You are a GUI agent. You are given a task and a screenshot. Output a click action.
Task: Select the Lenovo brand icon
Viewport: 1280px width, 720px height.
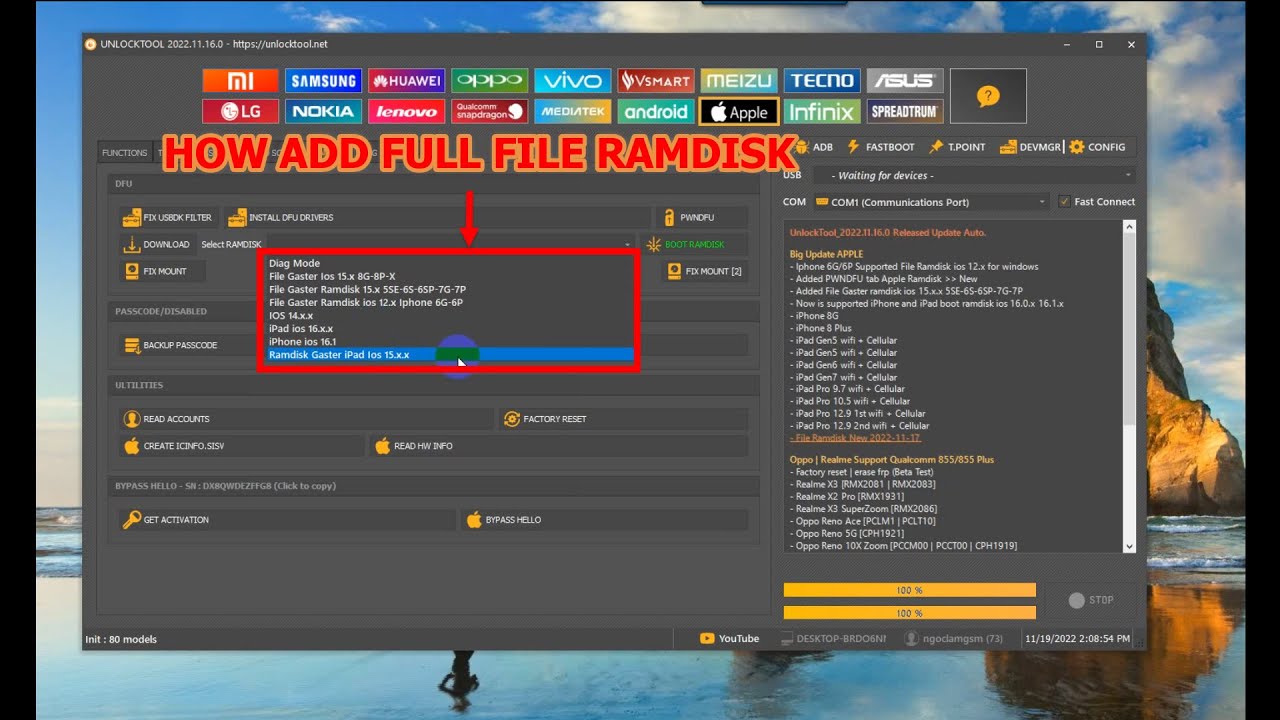[x=406, y=111]
